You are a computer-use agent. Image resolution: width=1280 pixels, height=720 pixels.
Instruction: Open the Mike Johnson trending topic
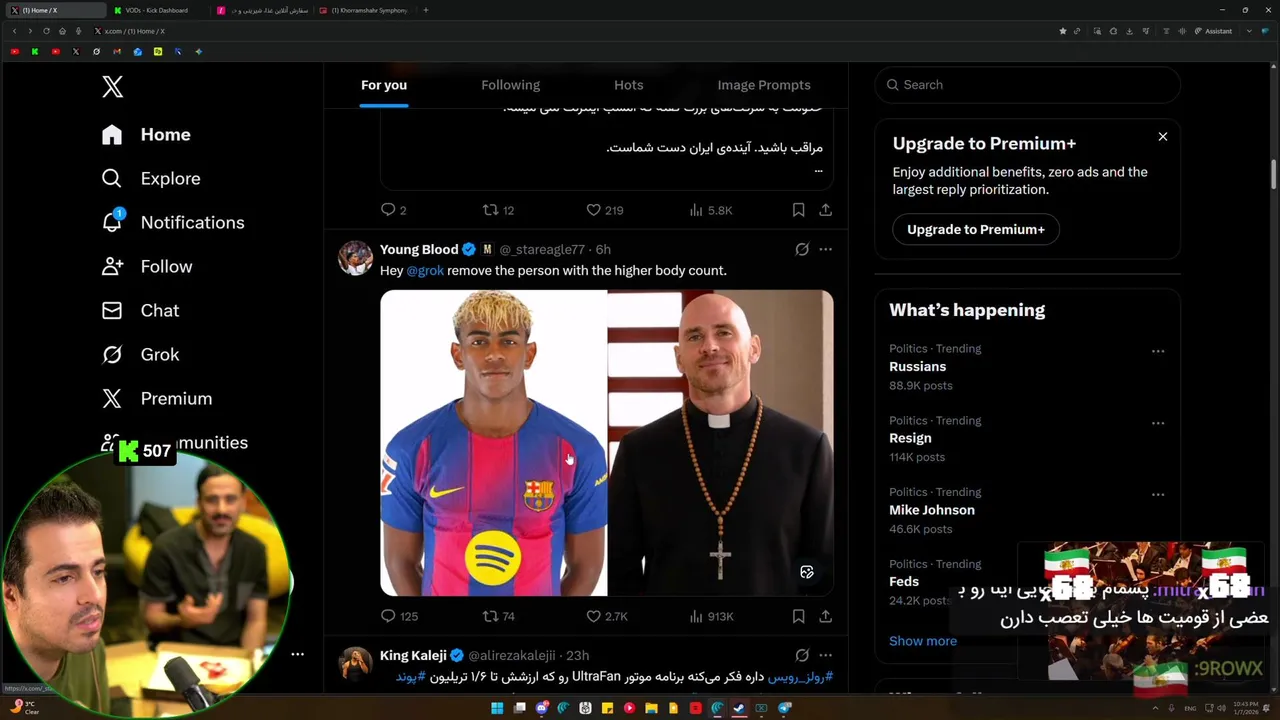(932, 510)
